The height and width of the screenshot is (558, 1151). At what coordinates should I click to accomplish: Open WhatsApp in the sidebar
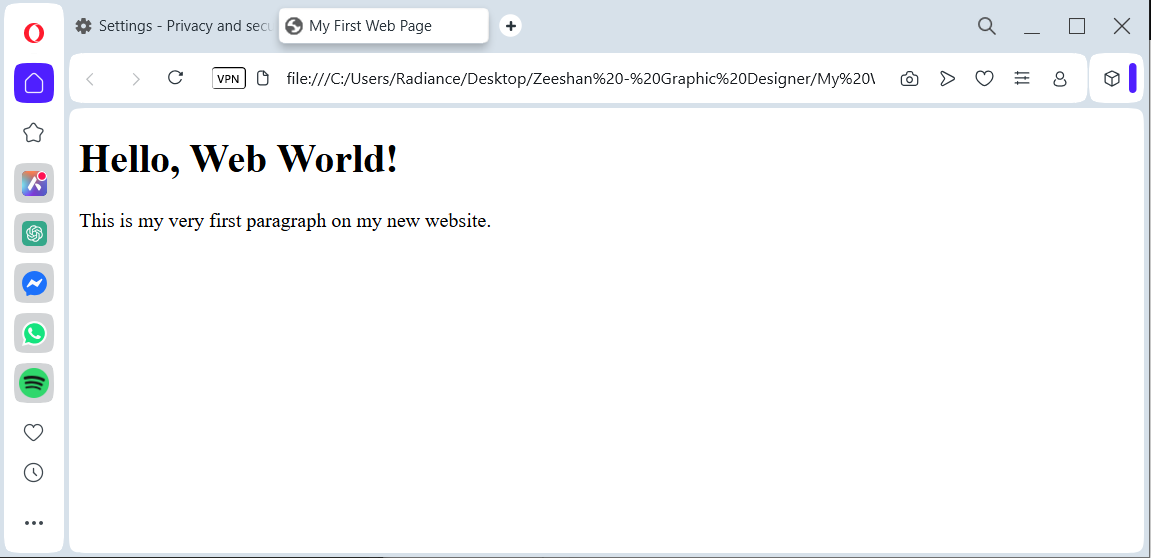tap(34, 333)
